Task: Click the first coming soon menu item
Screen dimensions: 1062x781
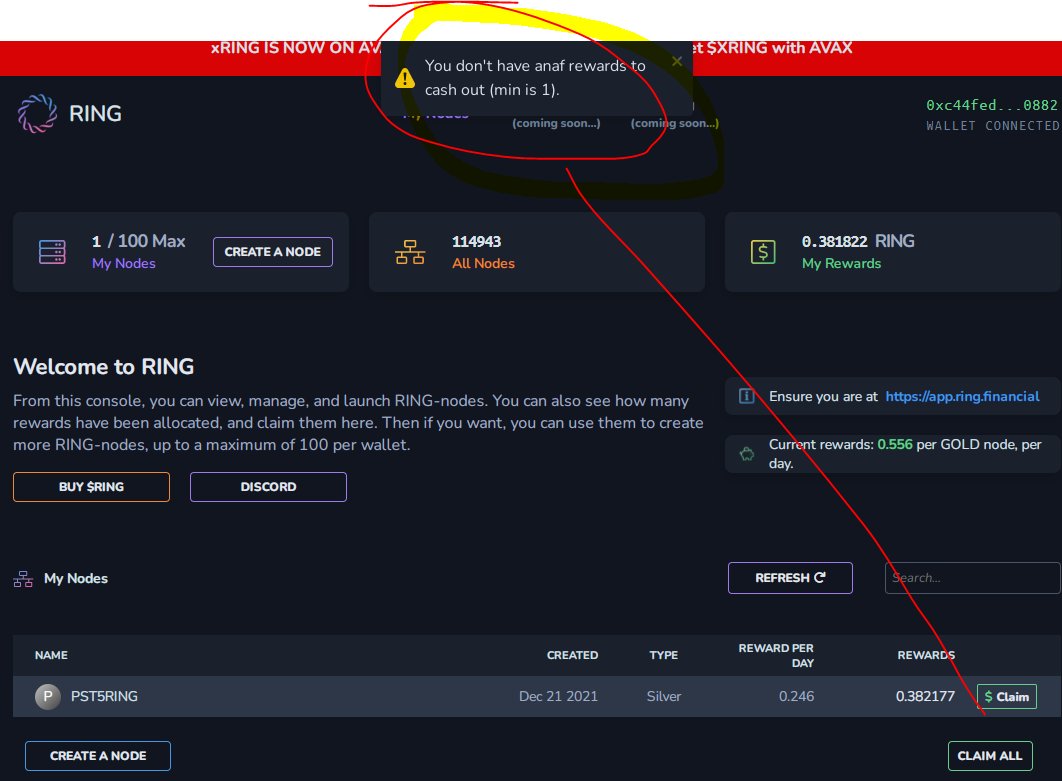Action: [x=556, y=123]
